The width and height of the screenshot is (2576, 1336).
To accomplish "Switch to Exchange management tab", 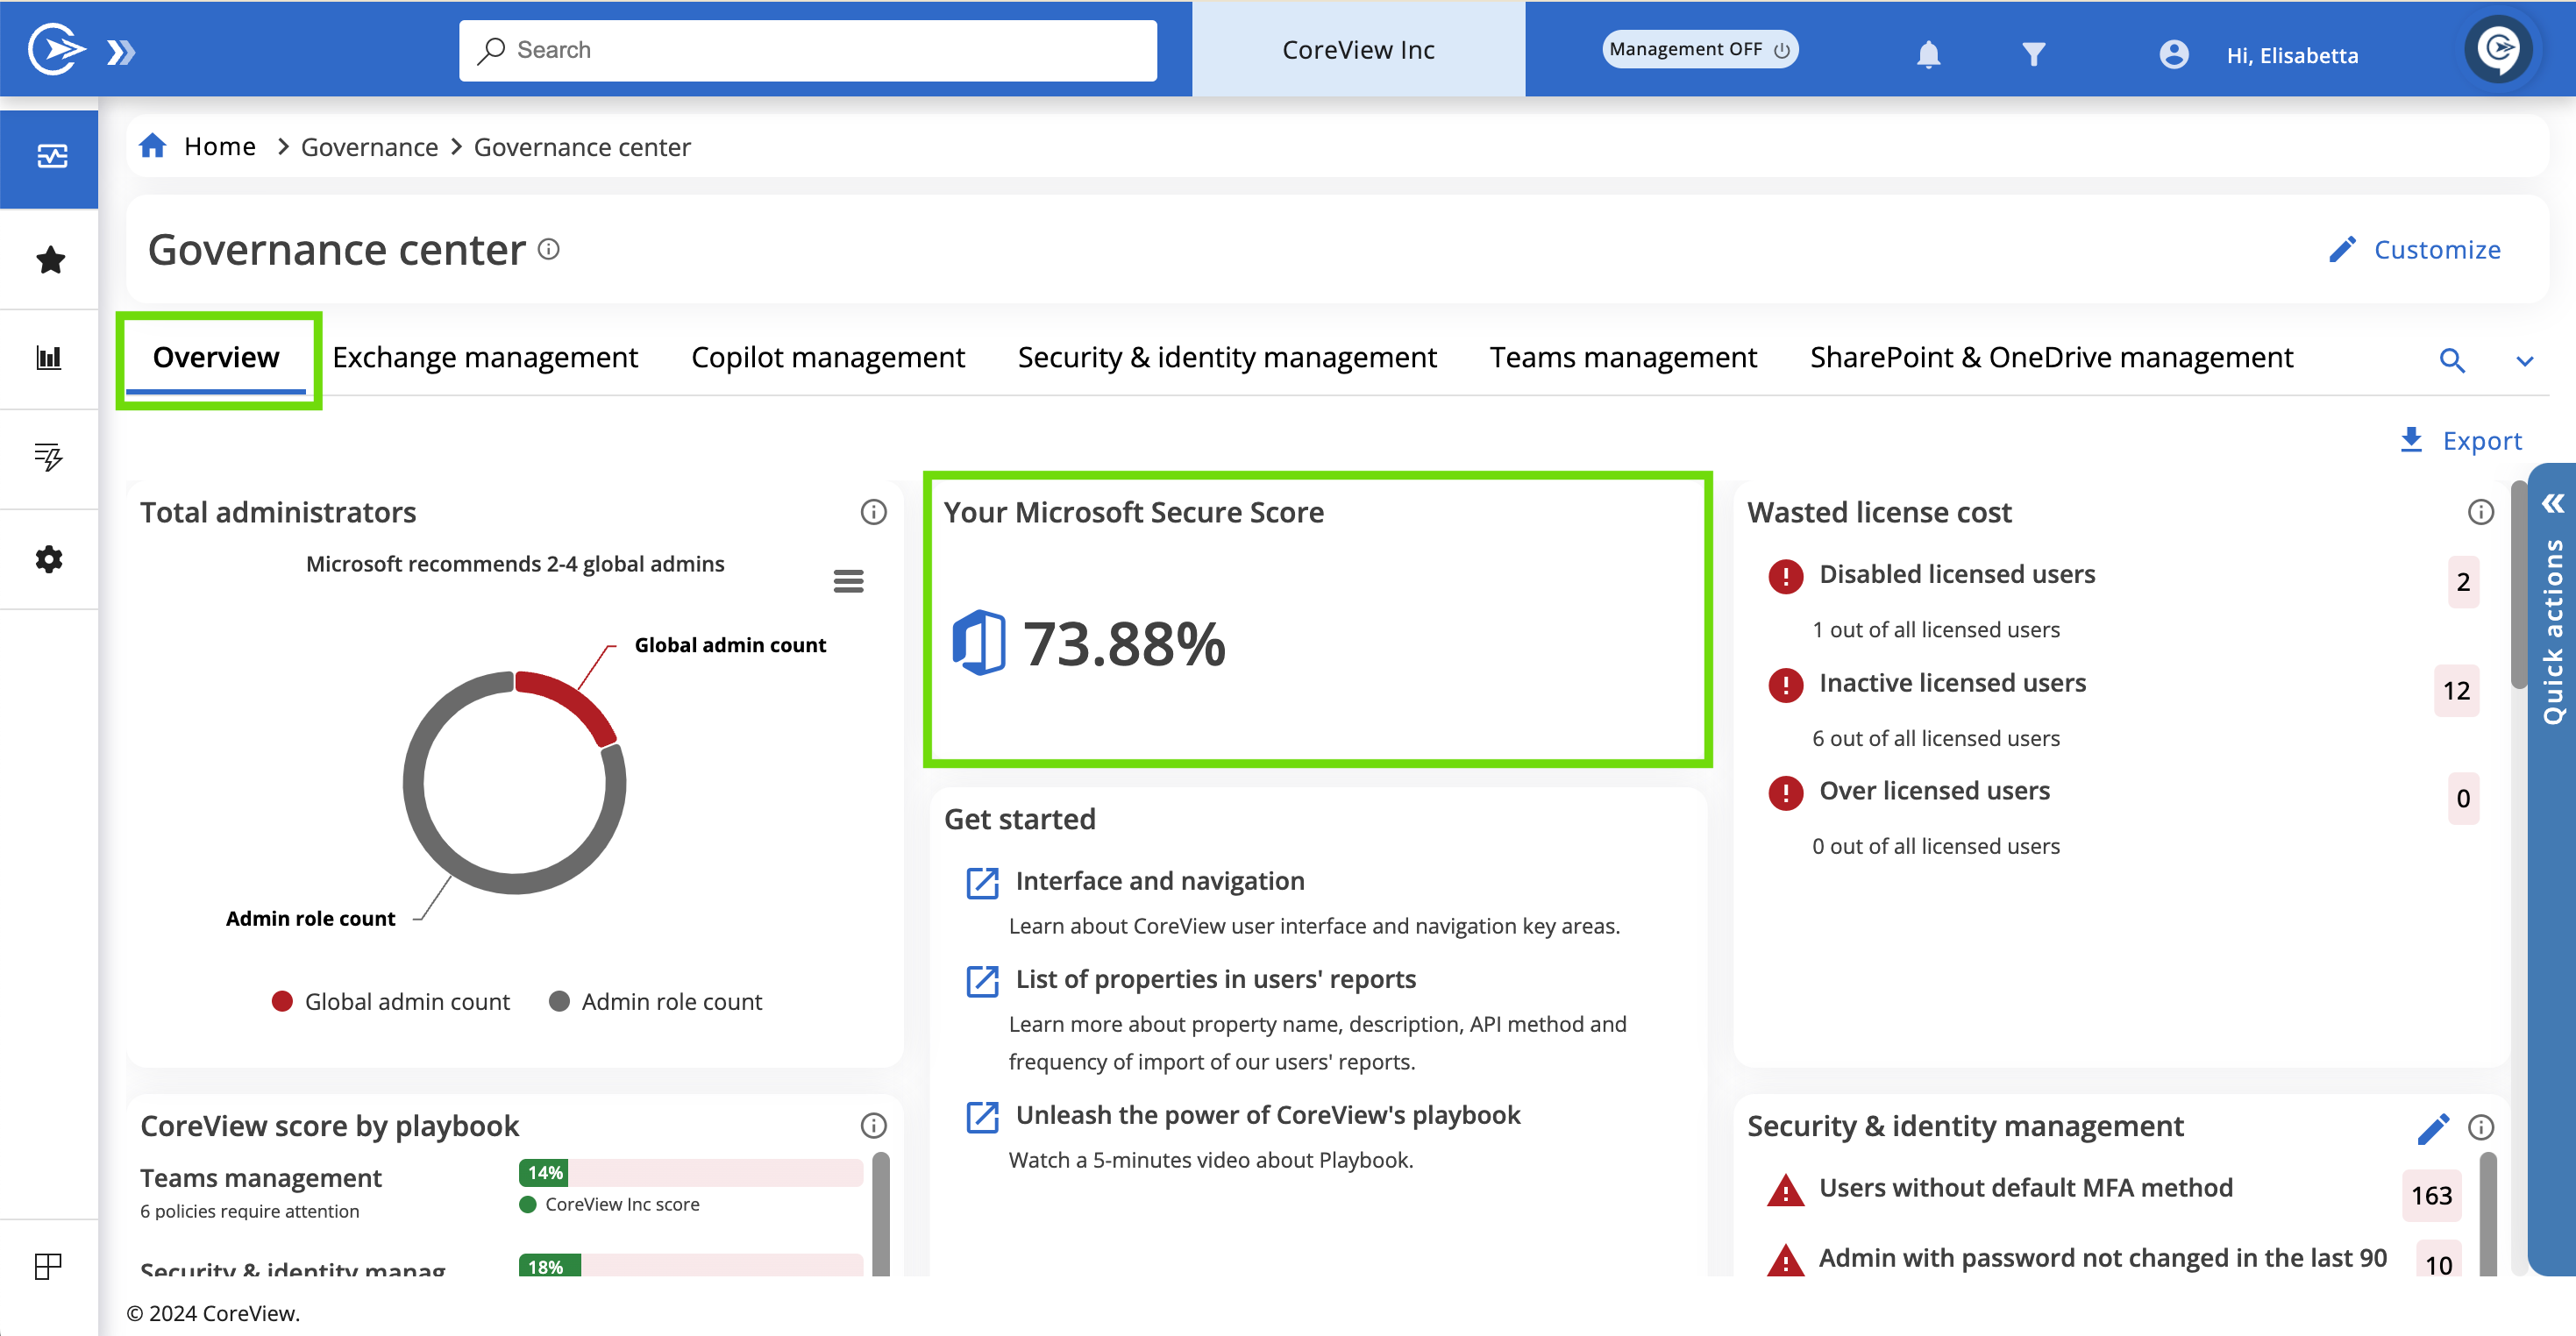I will coord(485,357).
